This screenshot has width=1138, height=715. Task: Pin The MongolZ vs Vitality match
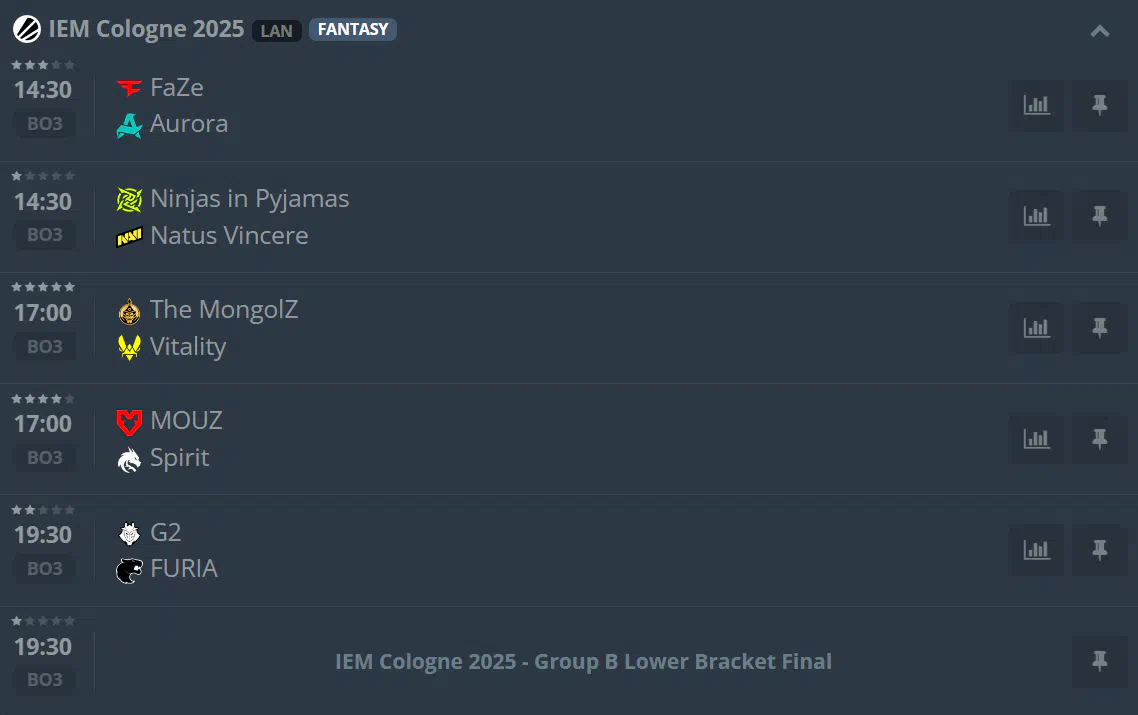pos(1100,328)
